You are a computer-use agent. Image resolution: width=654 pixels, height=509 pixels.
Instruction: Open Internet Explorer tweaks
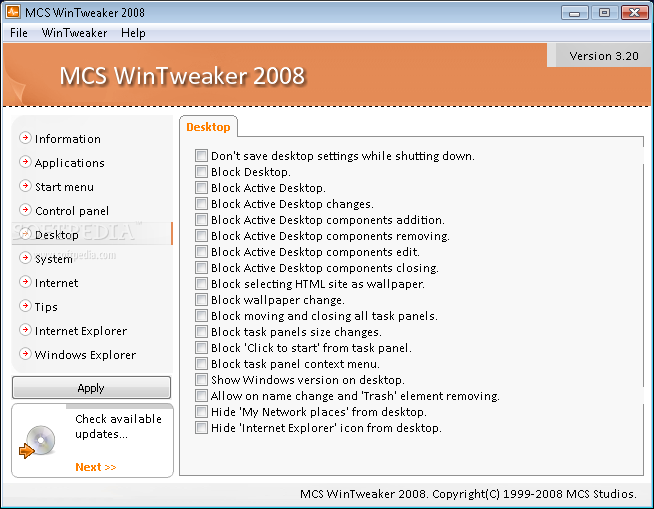point(81,331)
